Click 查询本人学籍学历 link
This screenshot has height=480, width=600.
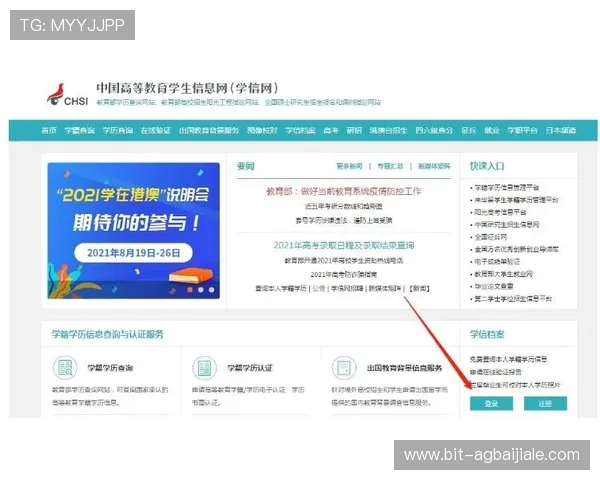click(x=281, y=288)
